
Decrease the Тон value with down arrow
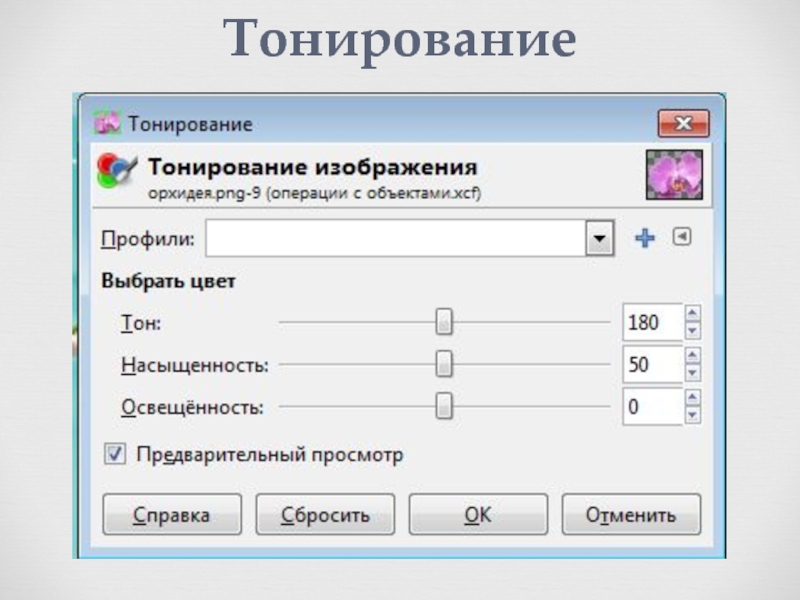[693, 331]
